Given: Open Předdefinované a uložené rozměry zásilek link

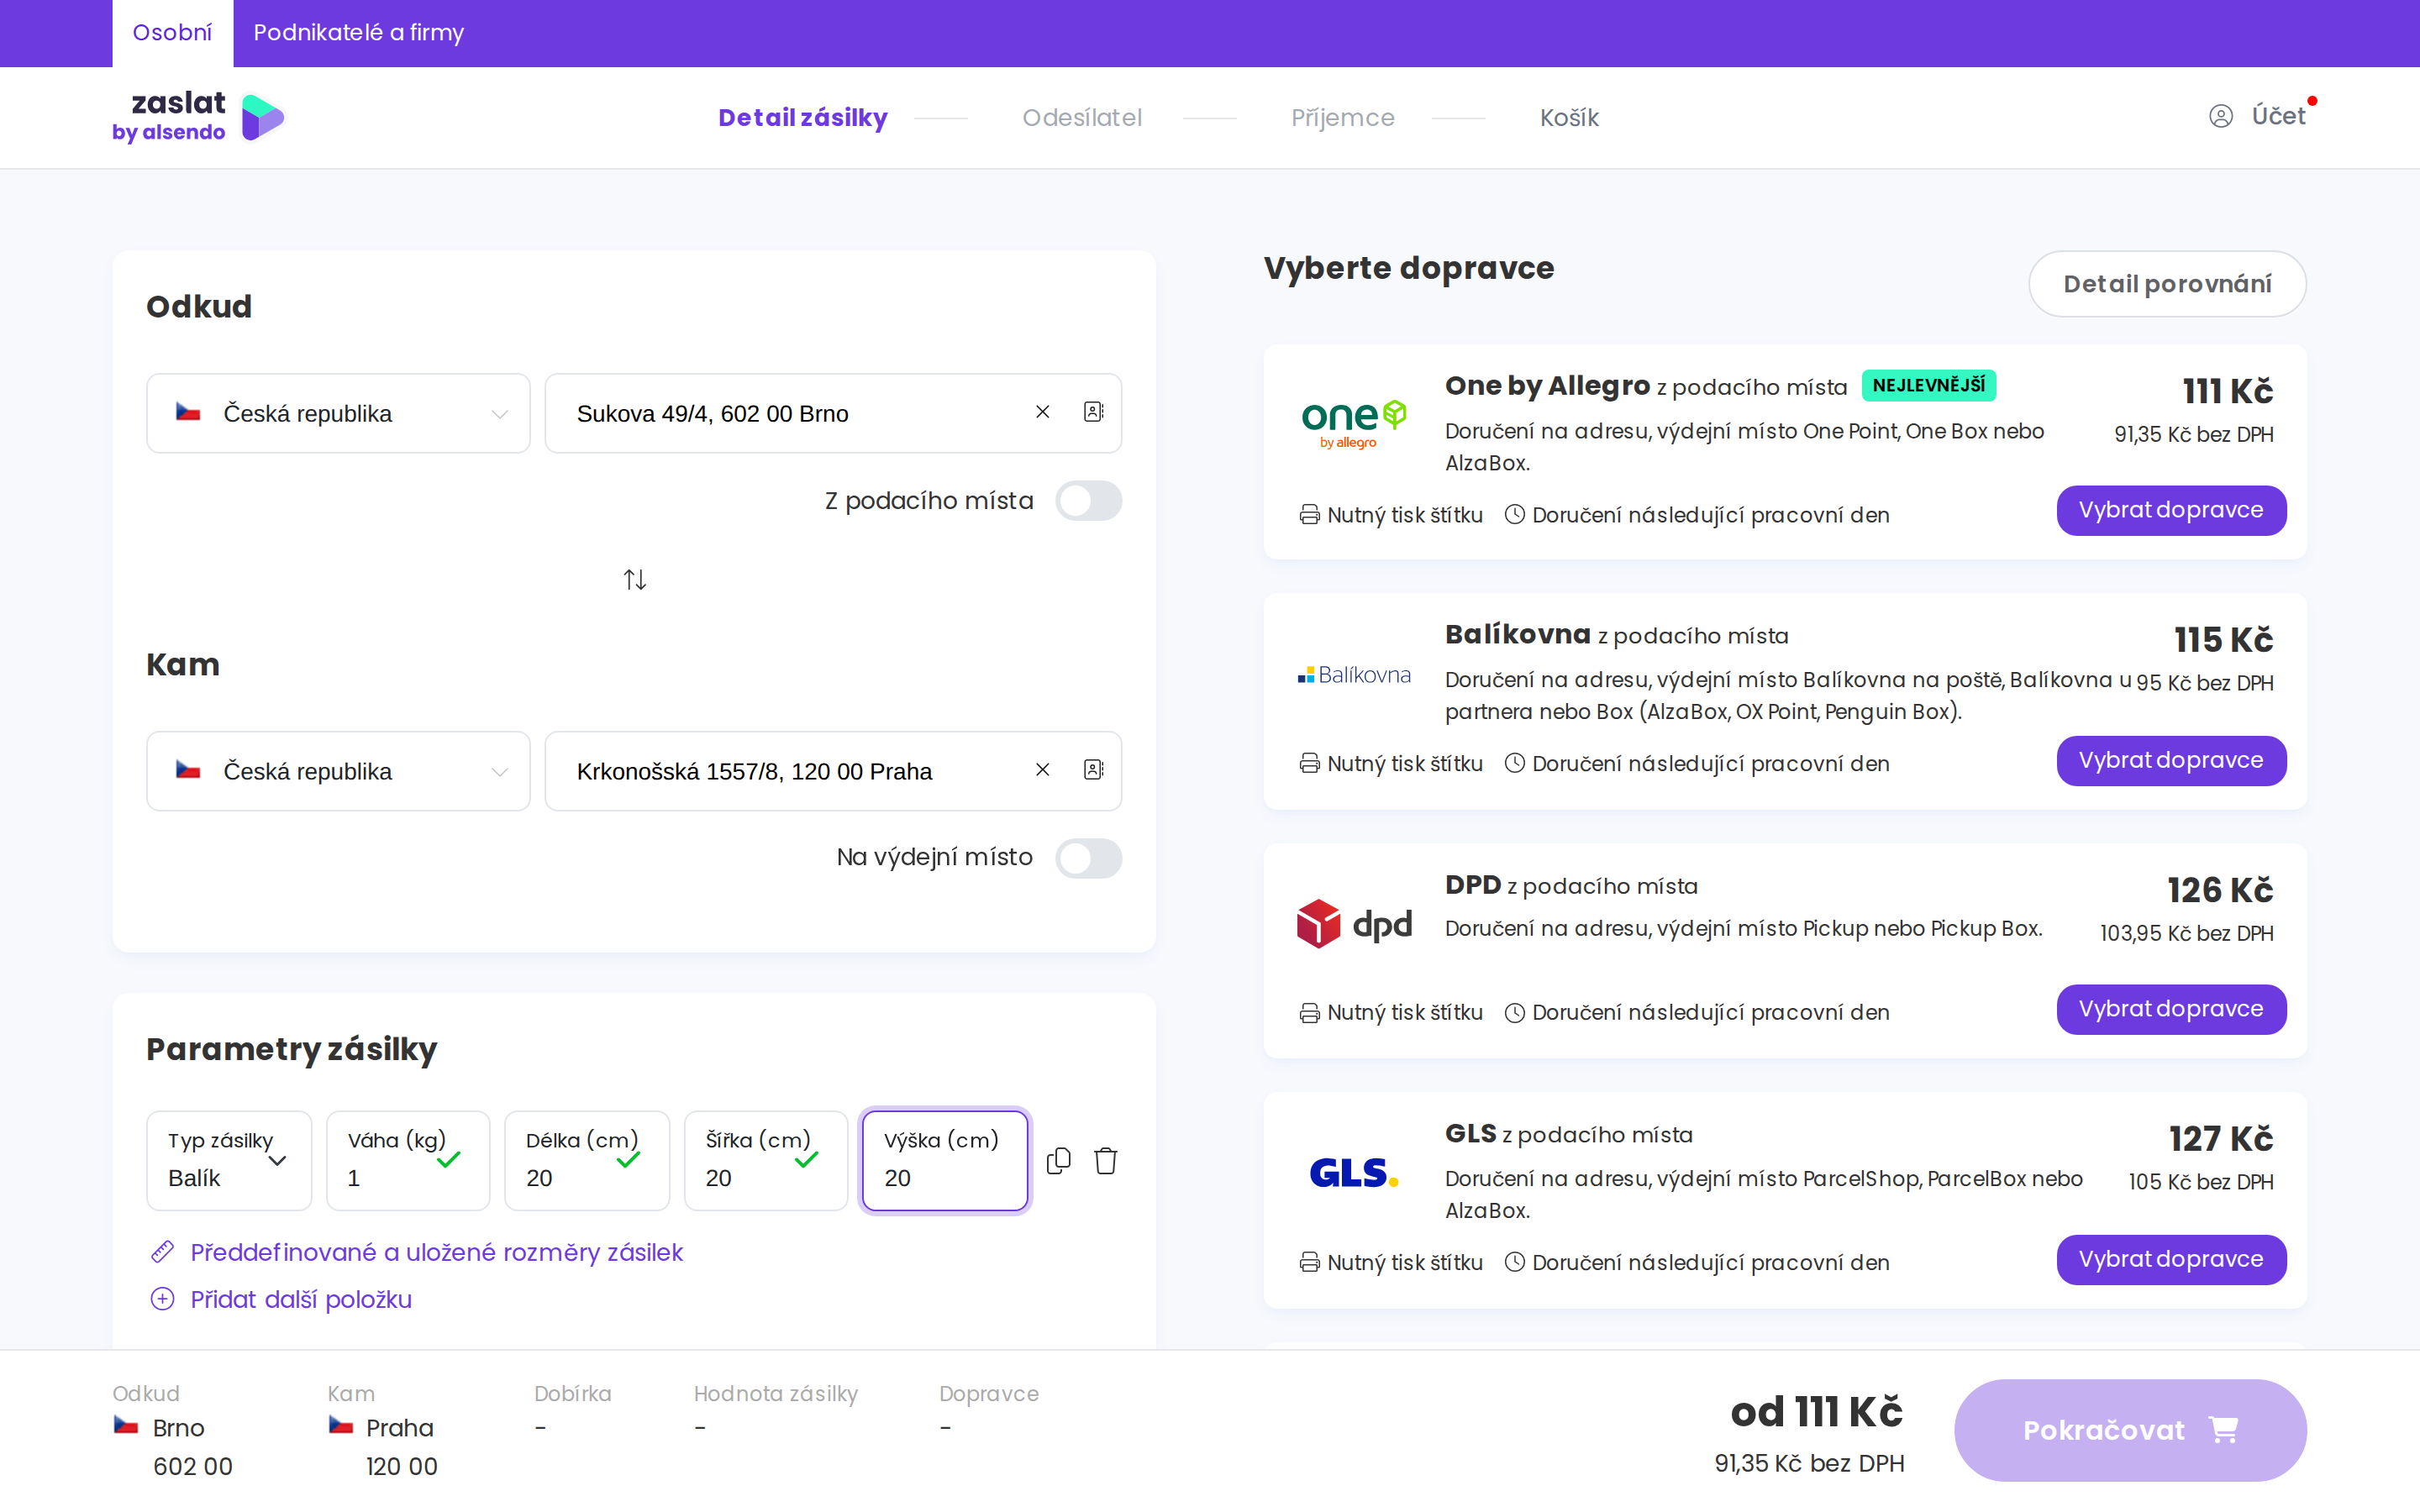Looking at the screenshot, I should (x=436, y=1252).
